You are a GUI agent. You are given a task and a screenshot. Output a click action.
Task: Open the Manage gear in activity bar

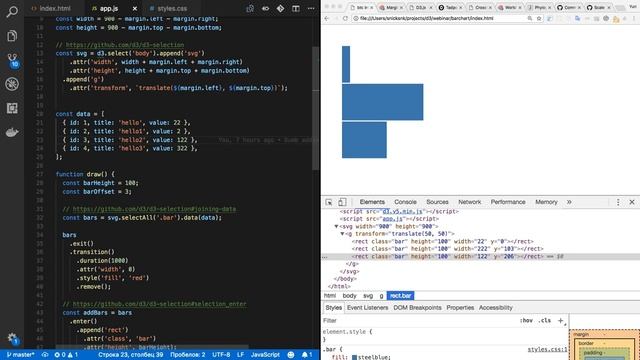point(12,338)
